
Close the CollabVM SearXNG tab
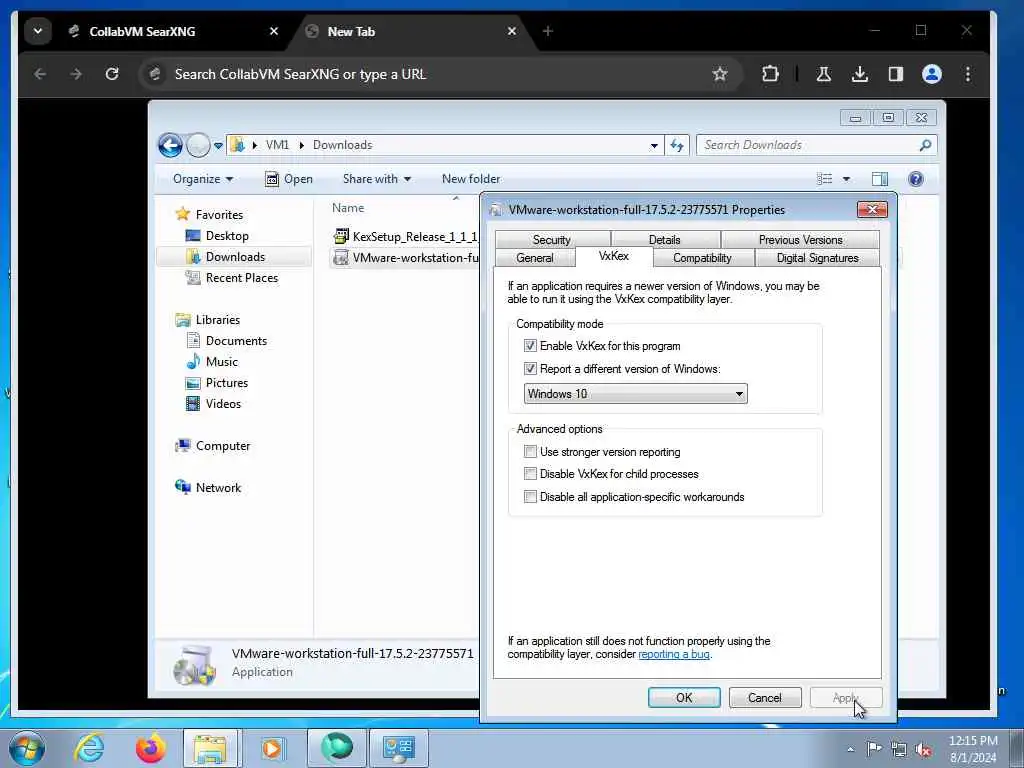coord(274,31)
